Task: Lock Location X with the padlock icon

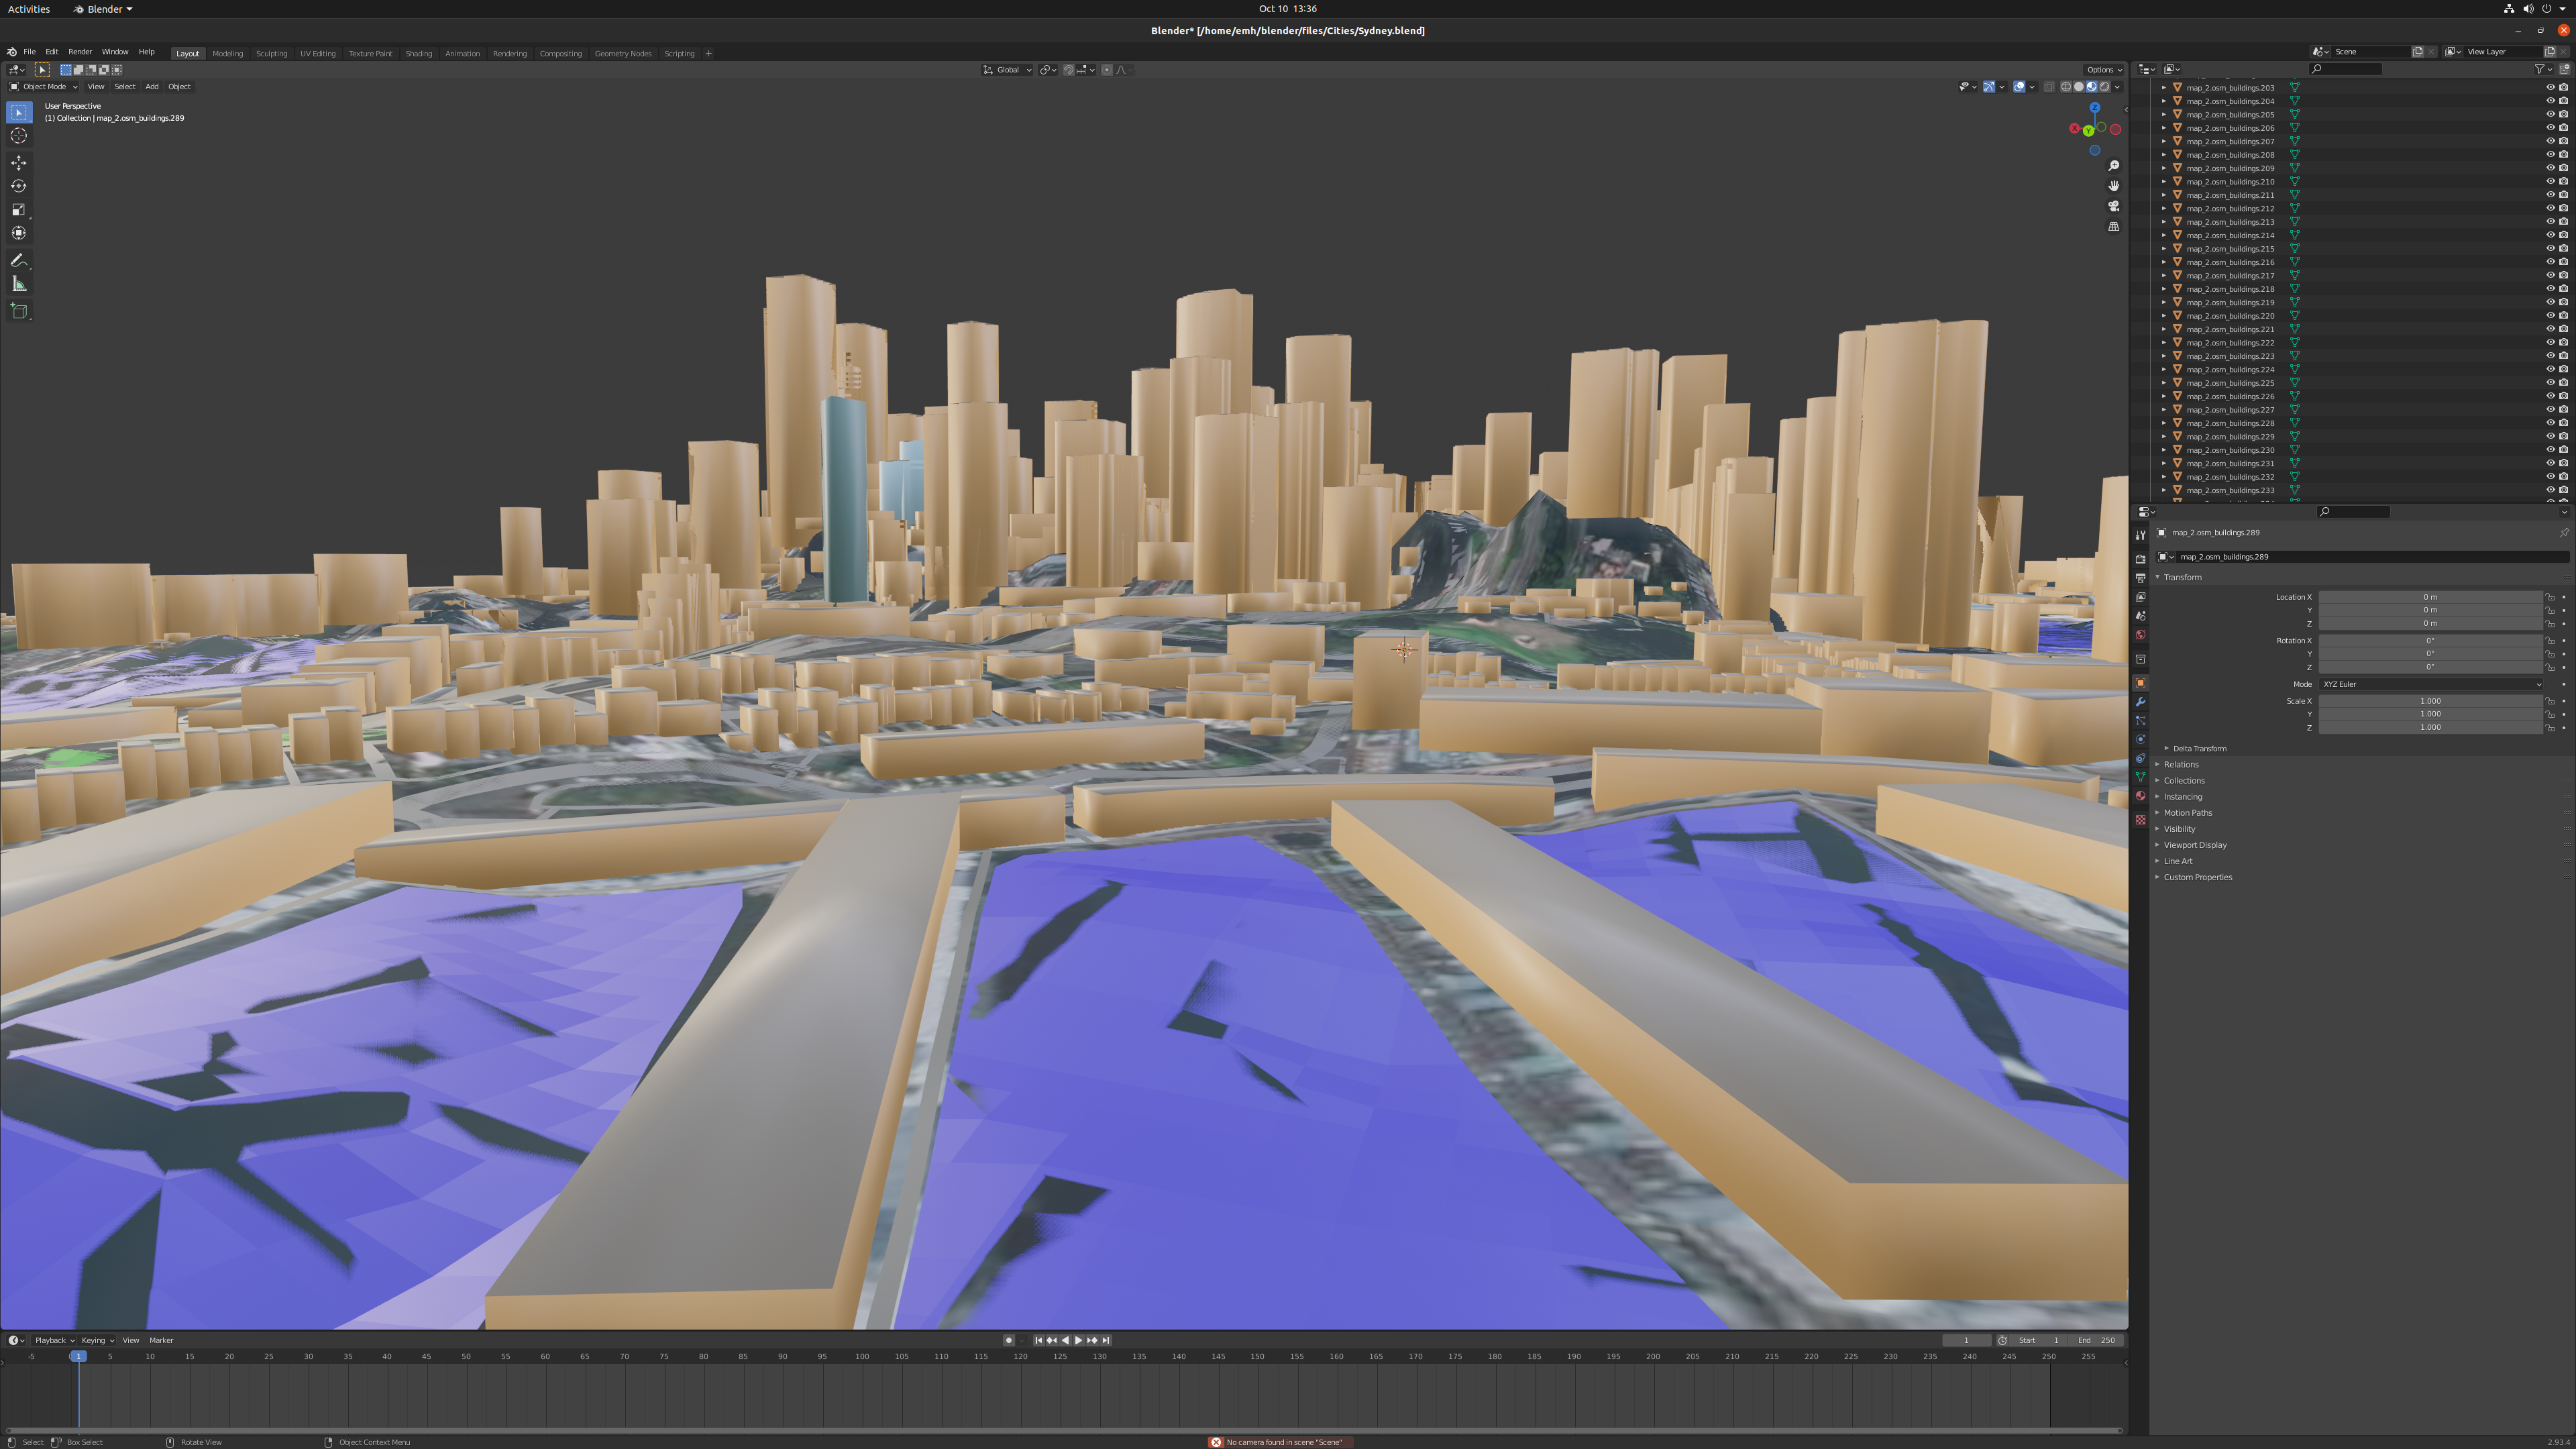Action: click(2550, 597)
